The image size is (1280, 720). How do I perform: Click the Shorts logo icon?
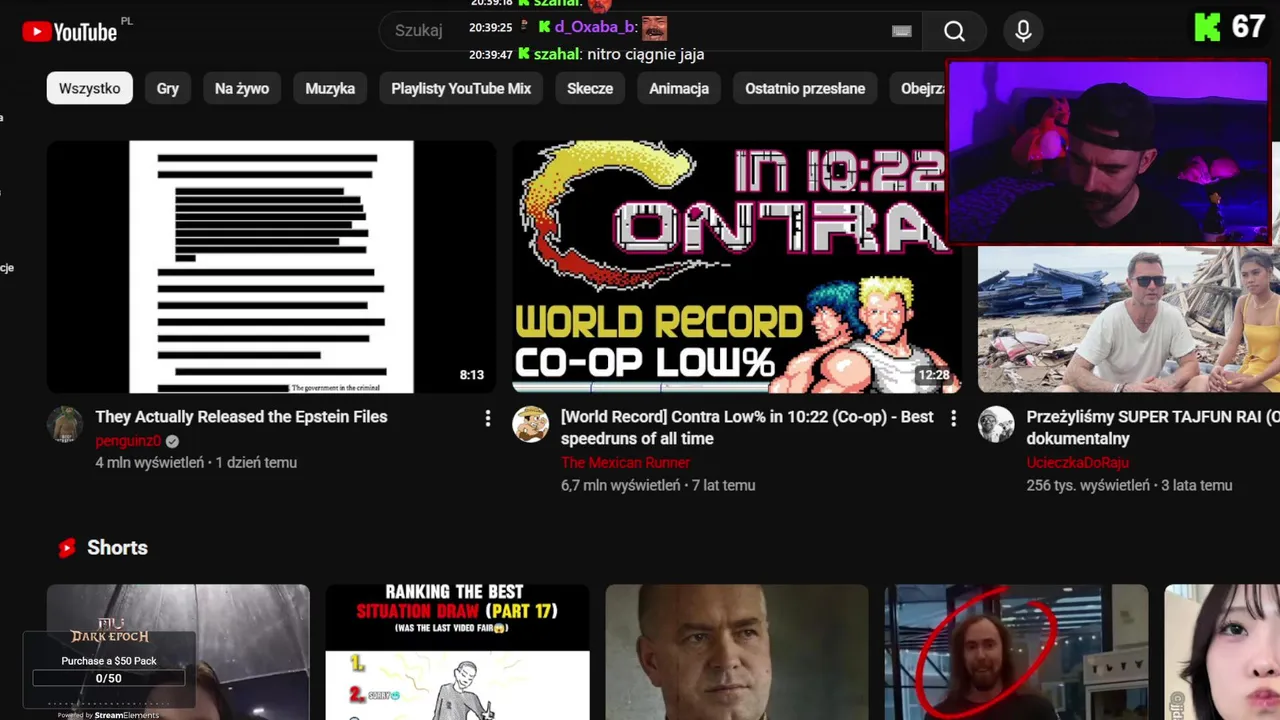pyautogui.click(x=67, y=548)
